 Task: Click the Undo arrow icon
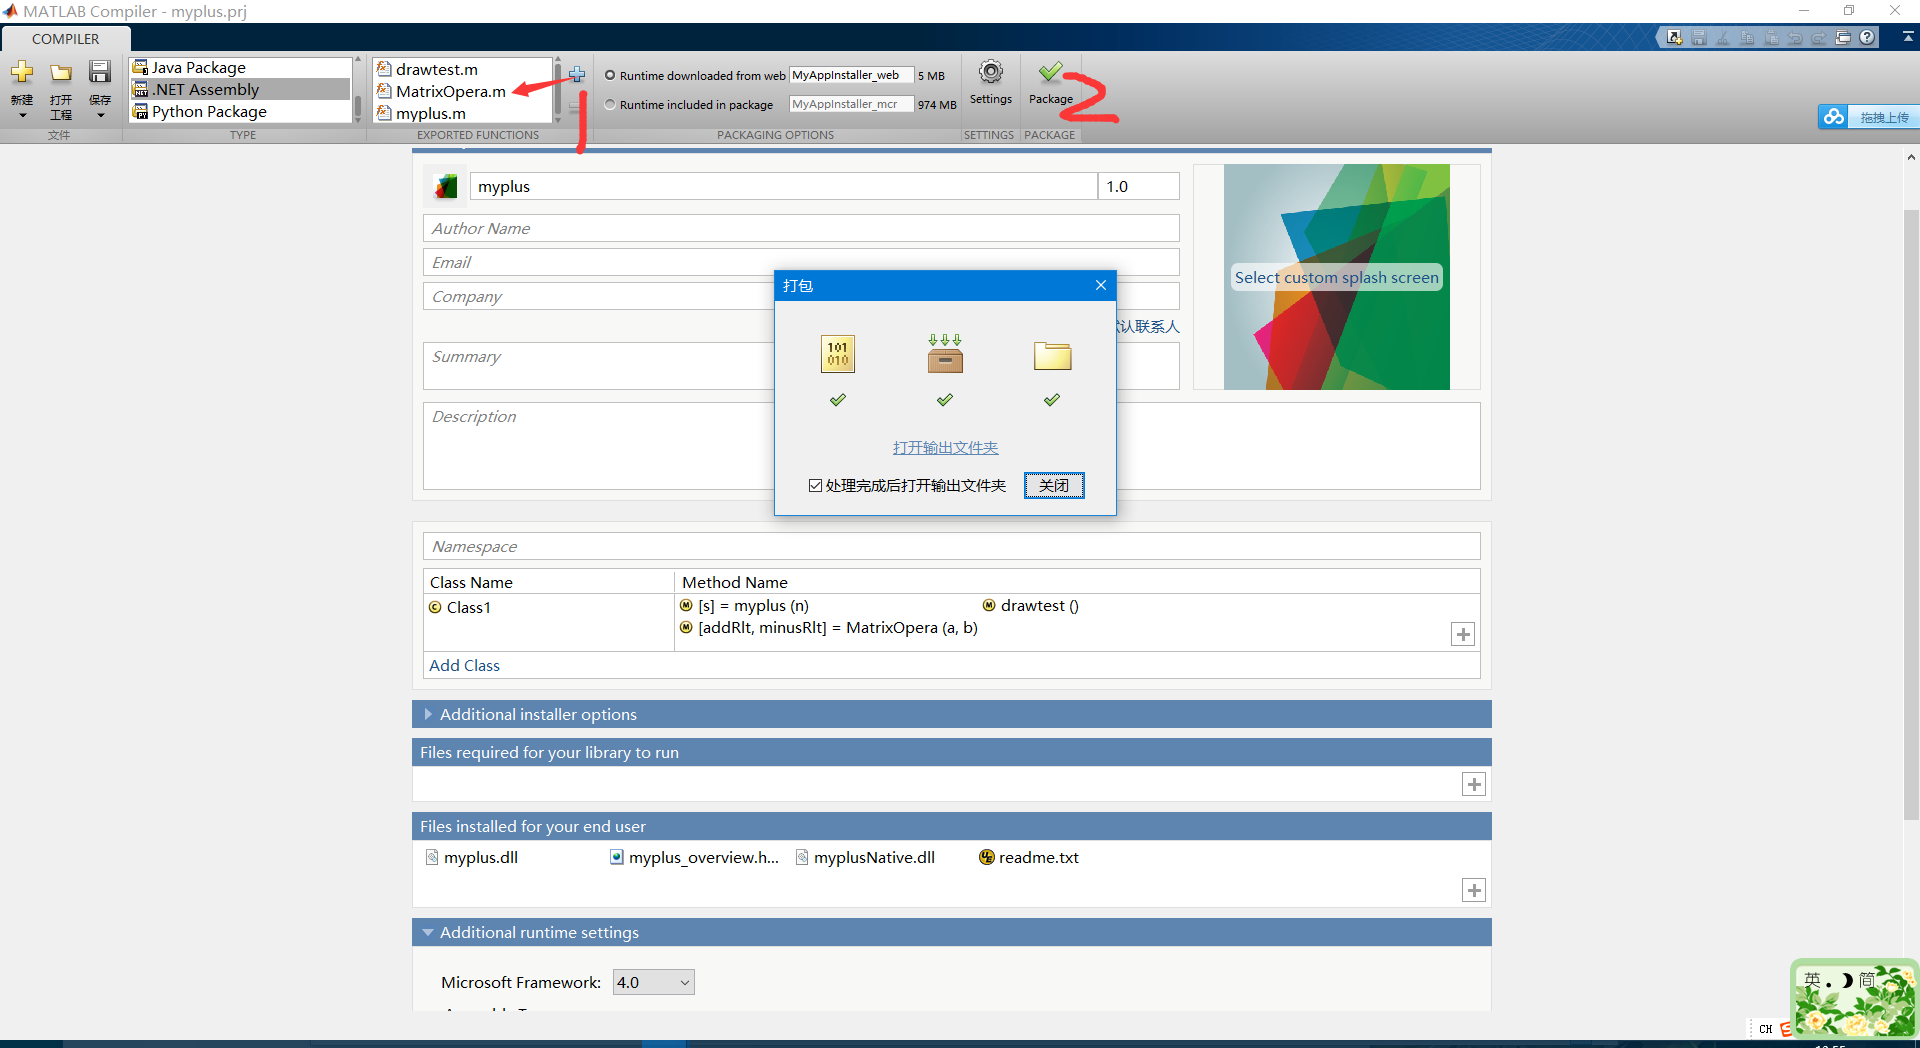point(1795,38)
